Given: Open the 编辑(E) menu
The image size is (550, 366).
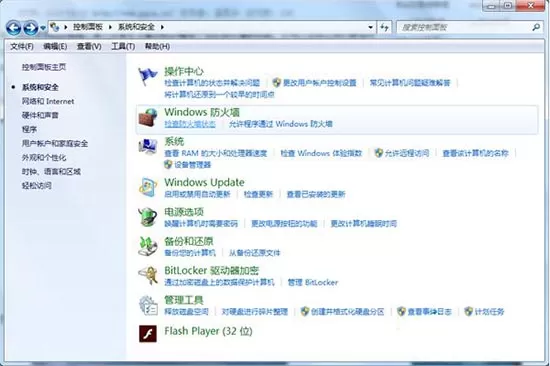Looking at the screenshot, I should pos(55,46).
